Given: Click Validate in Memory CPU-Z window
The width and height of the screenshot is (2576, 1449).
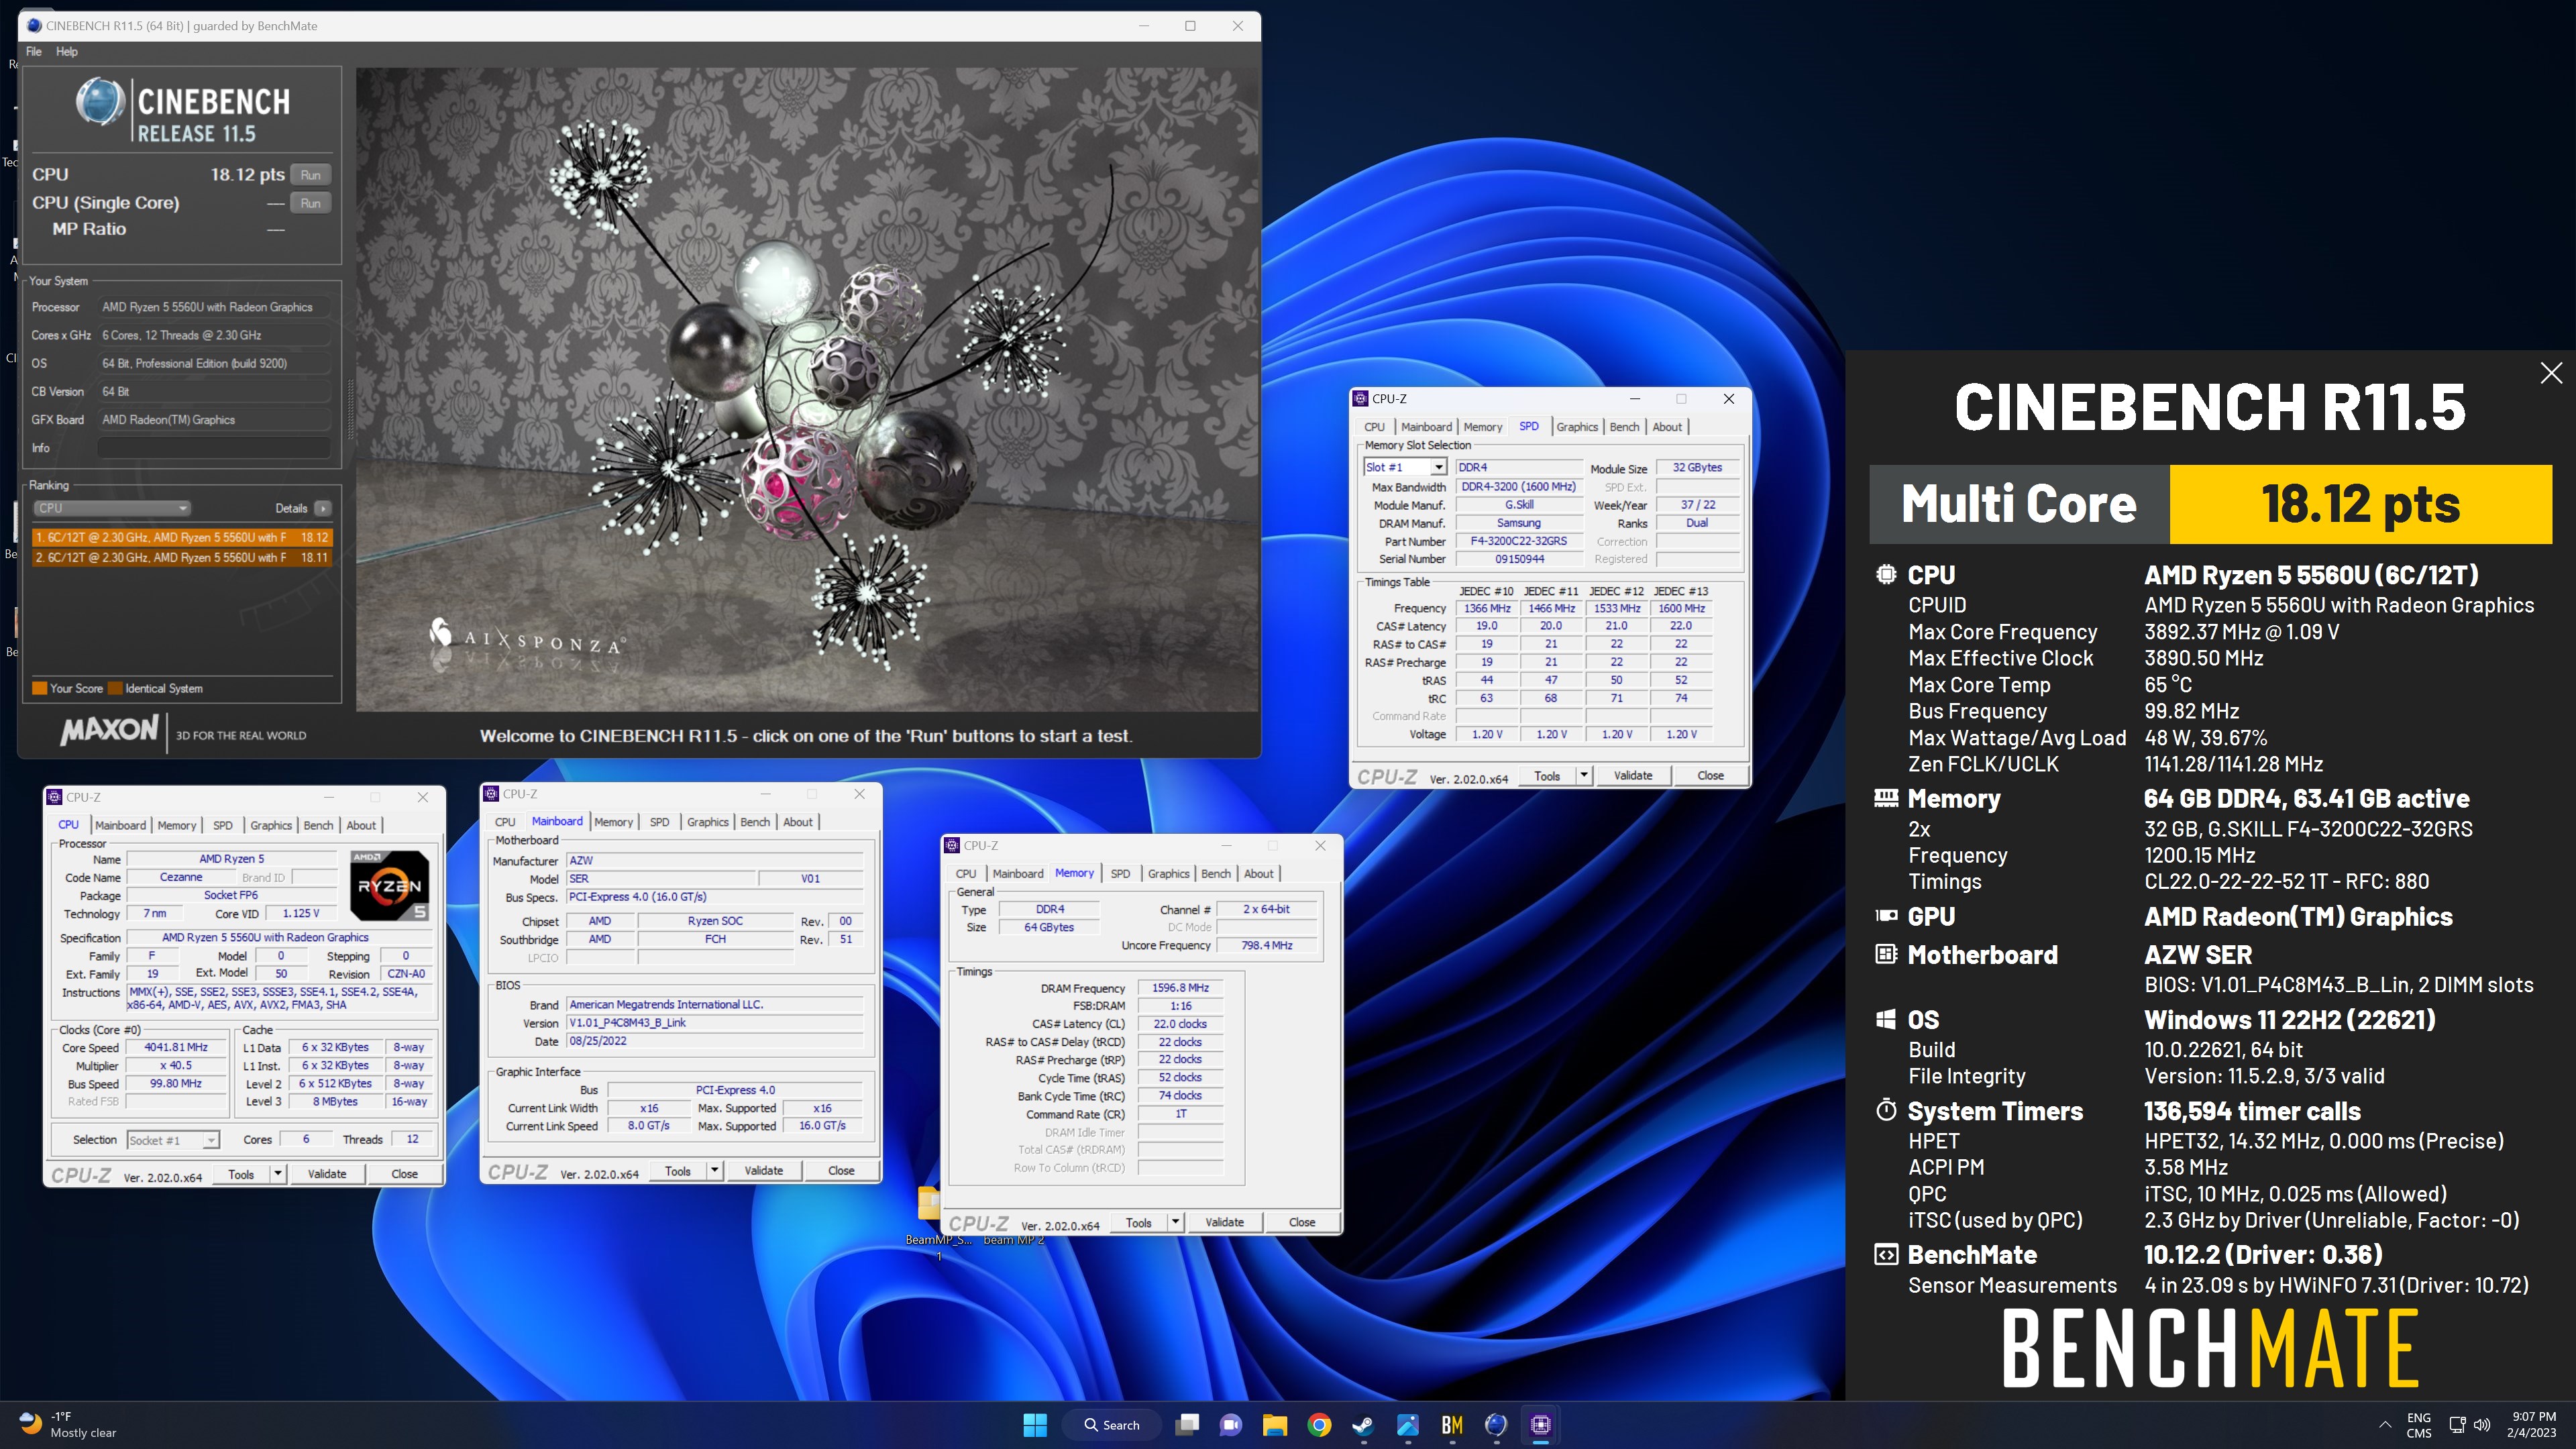Looking at the screenshot, I should pyautogui.click(x=1224, y=1222).
